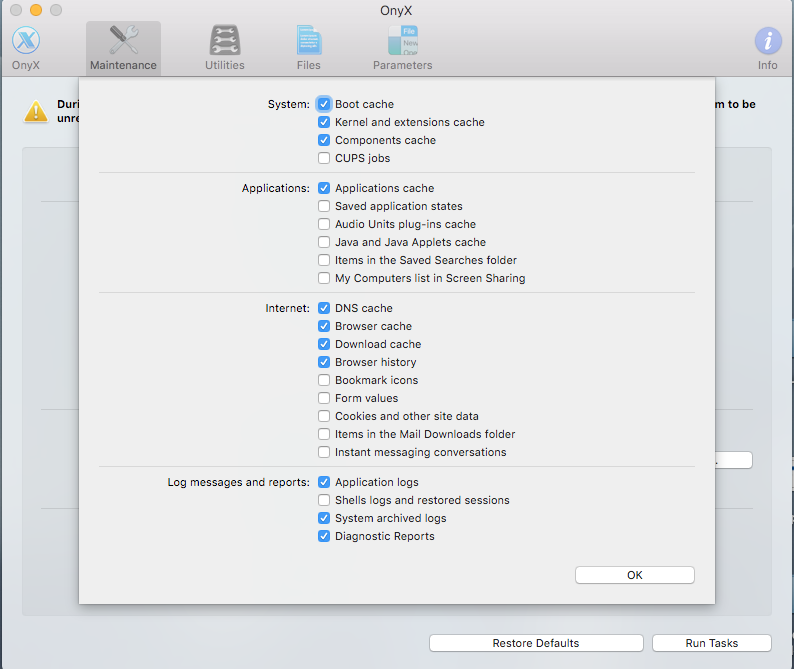Enable Bookmark icons
Image resolution: width=794 pixels, height=669 pixels.
tap(324, 380)
